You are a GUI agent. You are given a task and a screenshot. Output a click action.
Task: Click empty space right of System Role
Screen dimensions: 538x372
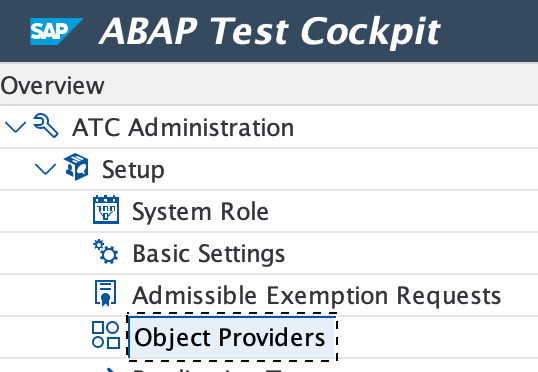pos(403,212)
